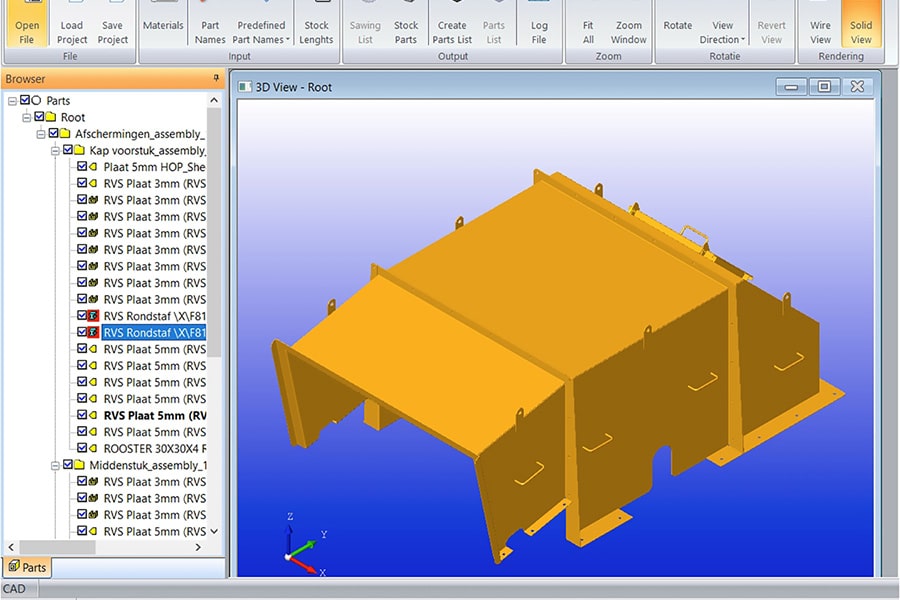Load a project with Load Project
Image resolution: width=900 pixels, height=600 pixels.
tap(72, 23)
